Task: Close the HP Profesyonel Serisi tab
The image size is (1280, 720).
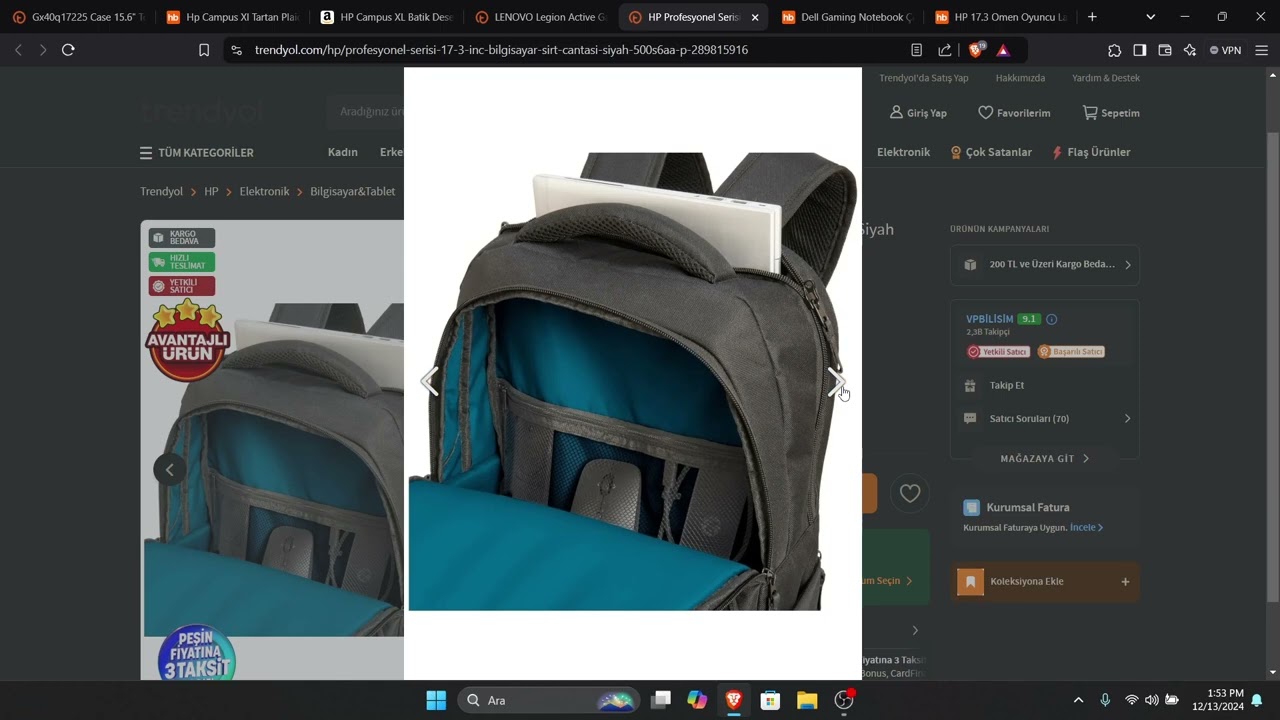Action: pos(755,17)
